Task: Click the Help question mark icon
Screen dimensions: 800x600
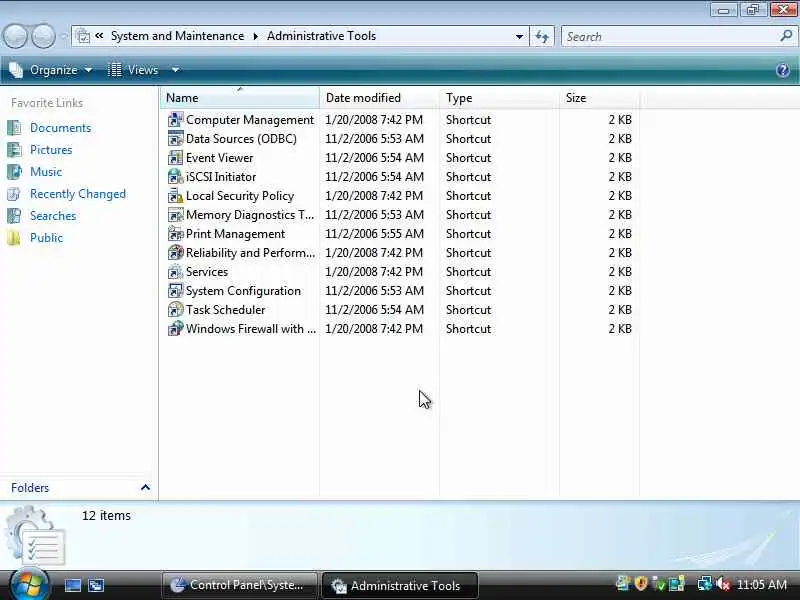Action: [x=783, y=70]
